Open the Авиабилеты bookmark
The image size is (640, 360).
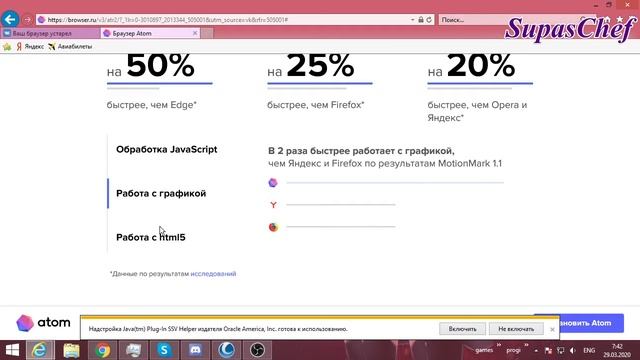pos(70,47)
